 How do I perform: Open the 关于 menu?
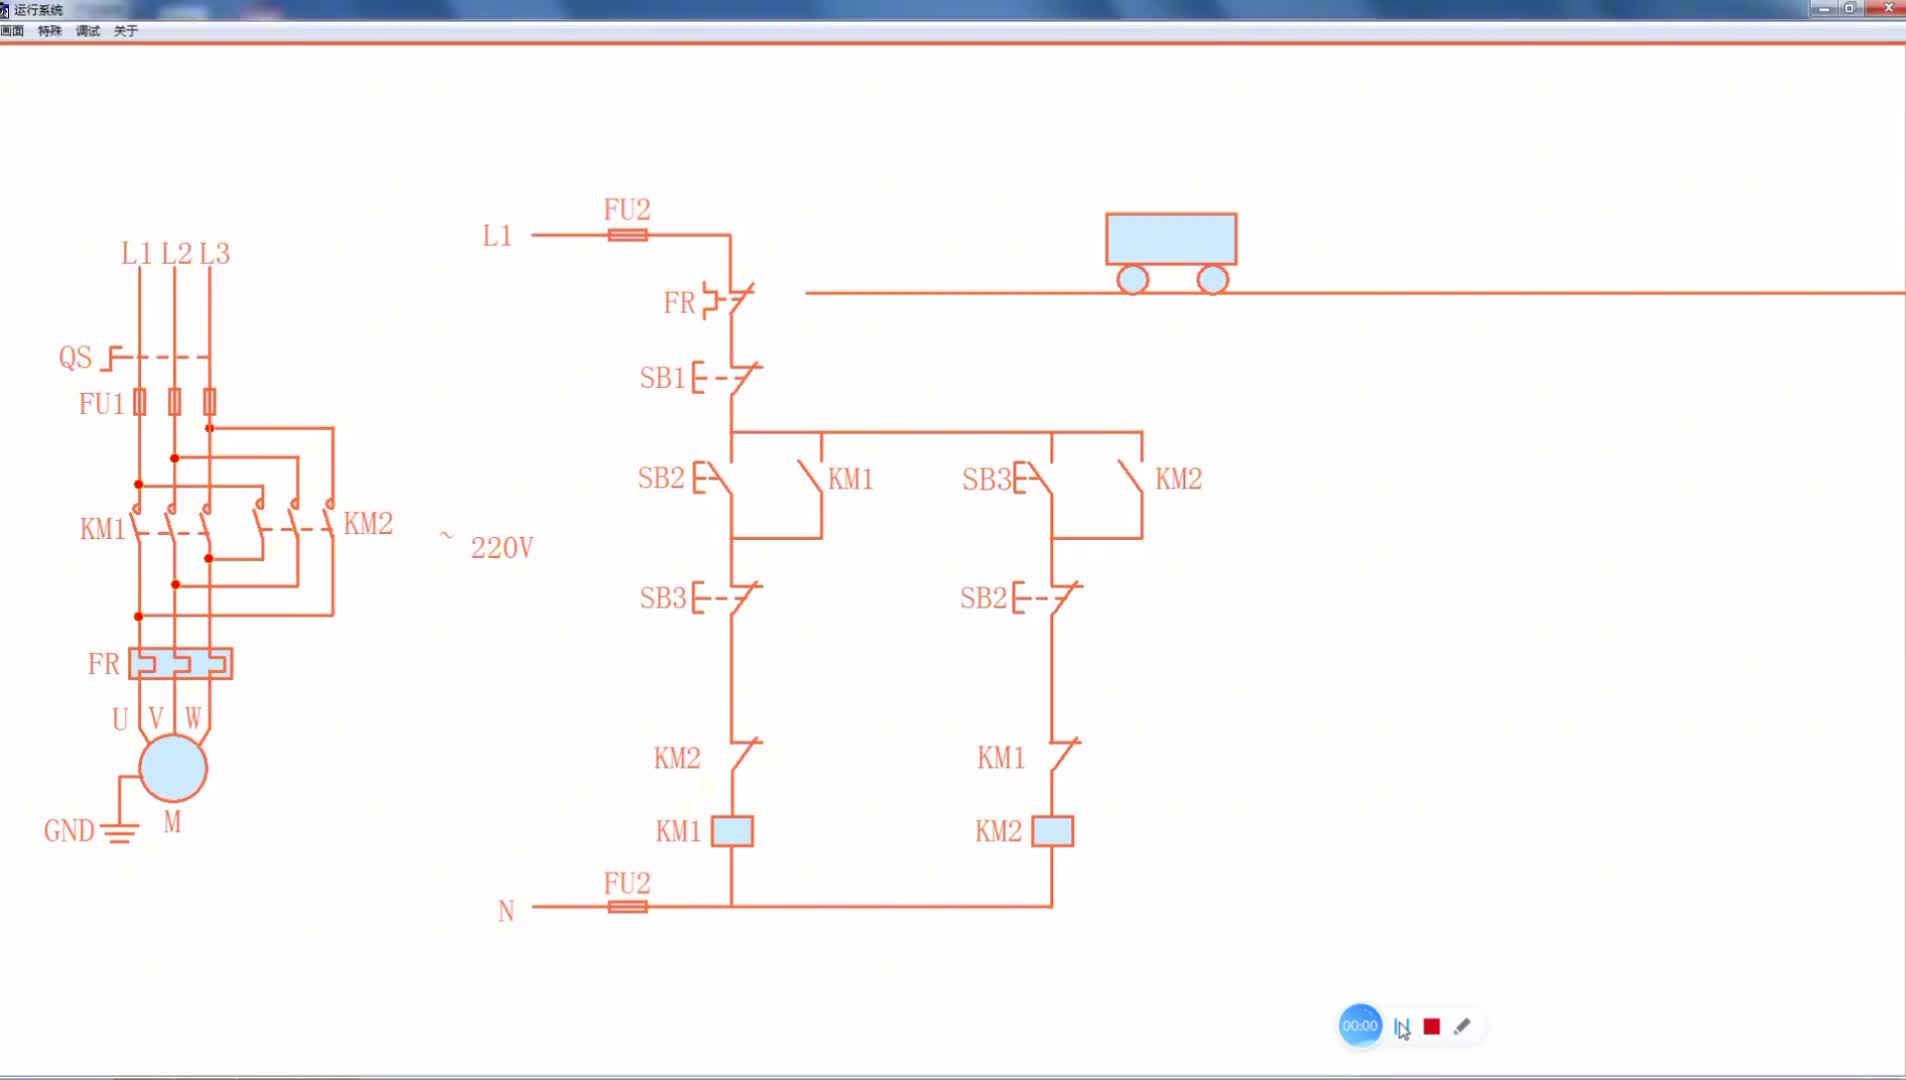point(126,31)
